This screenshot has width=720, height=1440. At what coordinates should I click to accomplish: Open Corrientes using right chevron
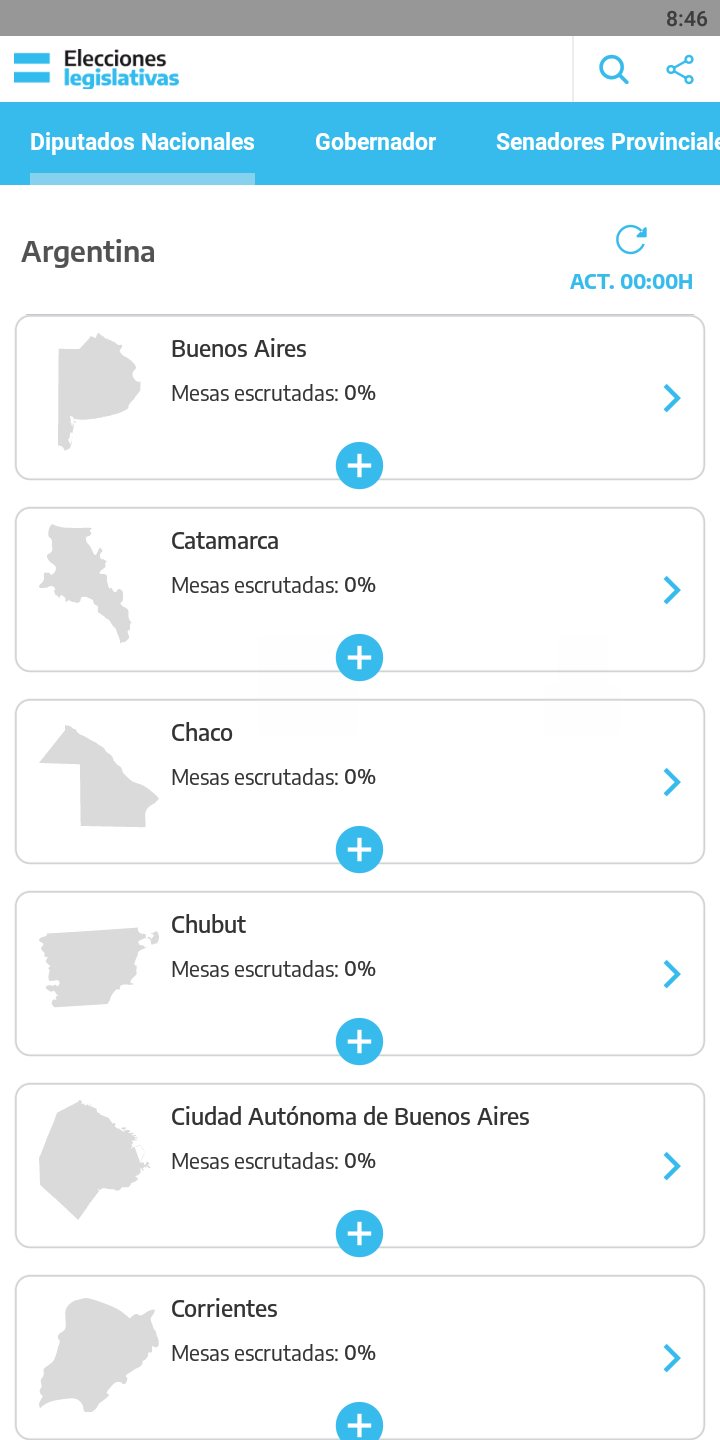point(672,1358)
